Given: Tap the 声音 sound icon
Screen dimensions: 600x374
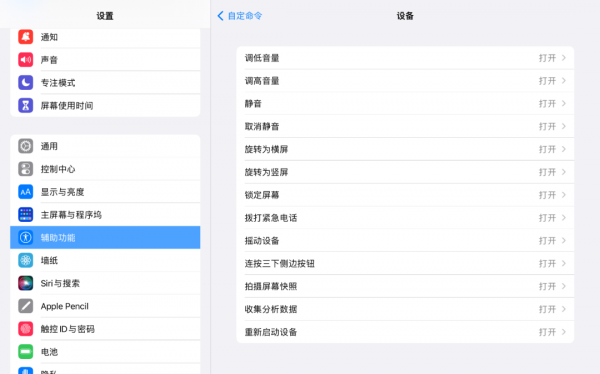Looking at the screenshot, I should pos(26,60).
